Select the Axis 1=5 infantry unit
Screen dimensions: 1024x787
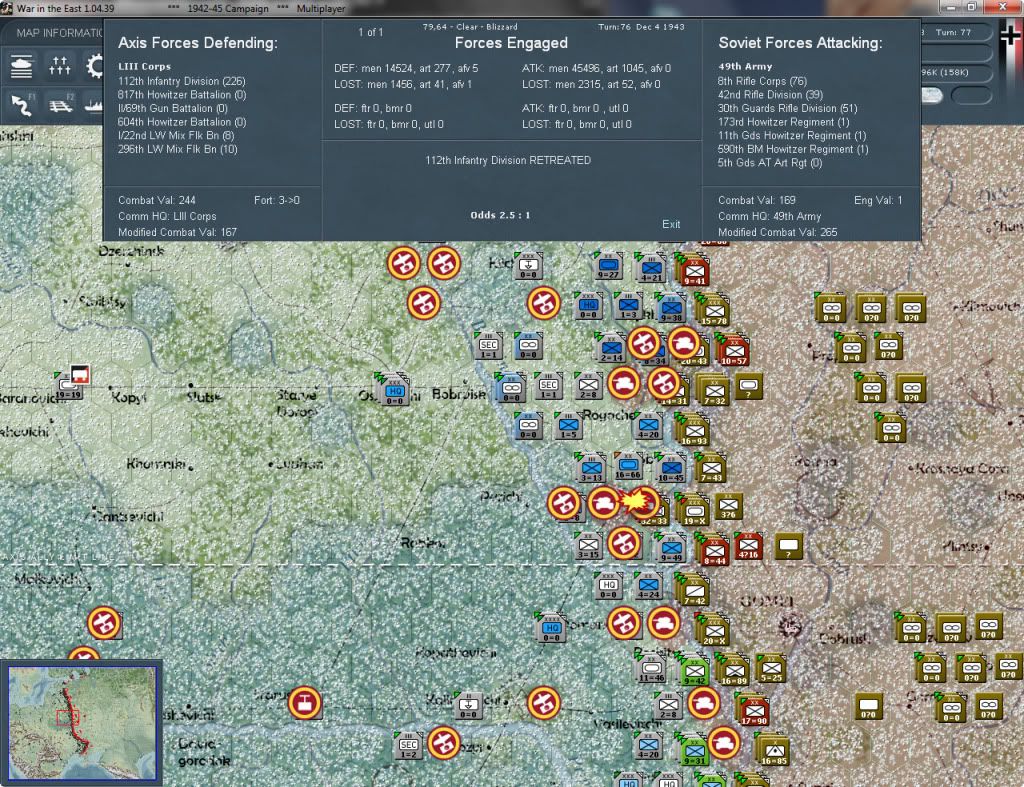[568, 426]
